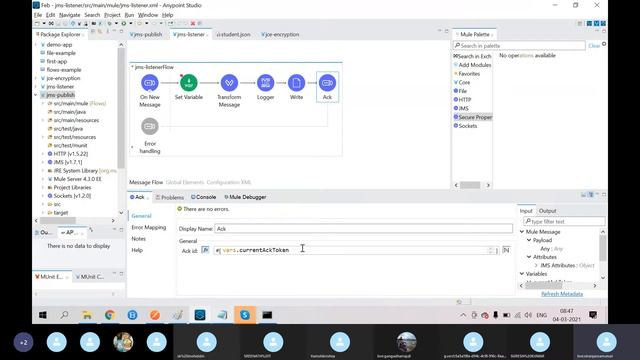
Task: Open the command prompt taskbar icon
Action: 267,315
